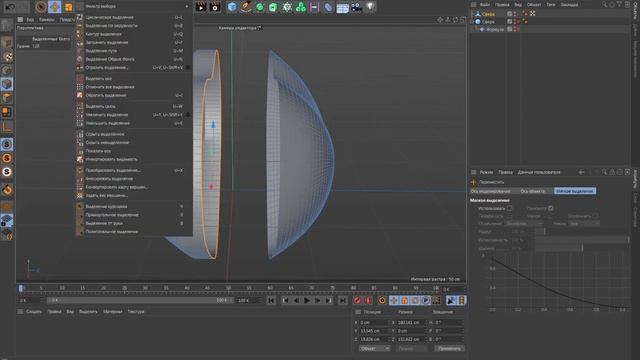Toggle Rotation keyframe recording icon
The image size is (640, 360).
[415, 300]
